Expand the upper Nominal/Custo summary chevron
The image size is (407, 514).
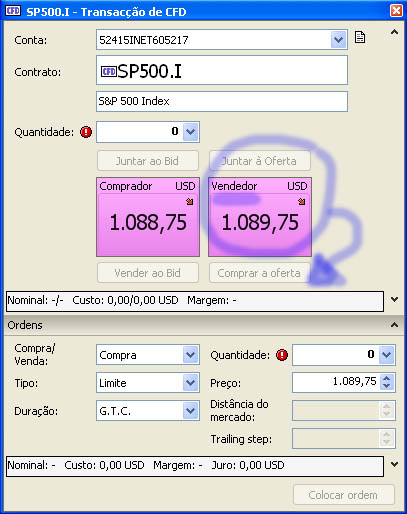pyautogui.click(x=394, y=299)
